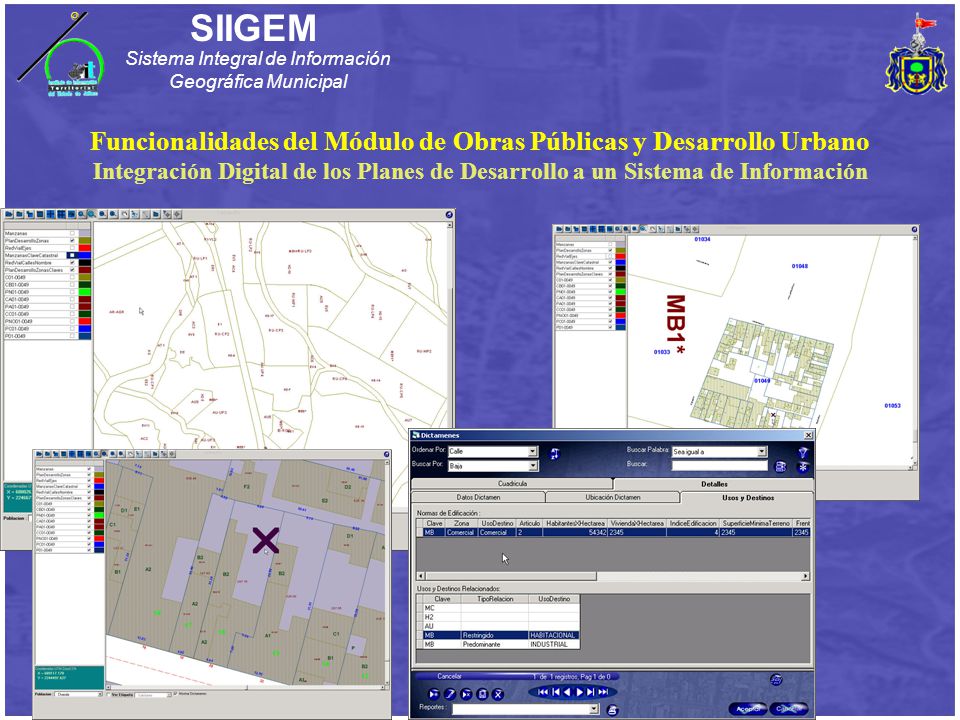Click into the Buscar text field

pos(719,466)
